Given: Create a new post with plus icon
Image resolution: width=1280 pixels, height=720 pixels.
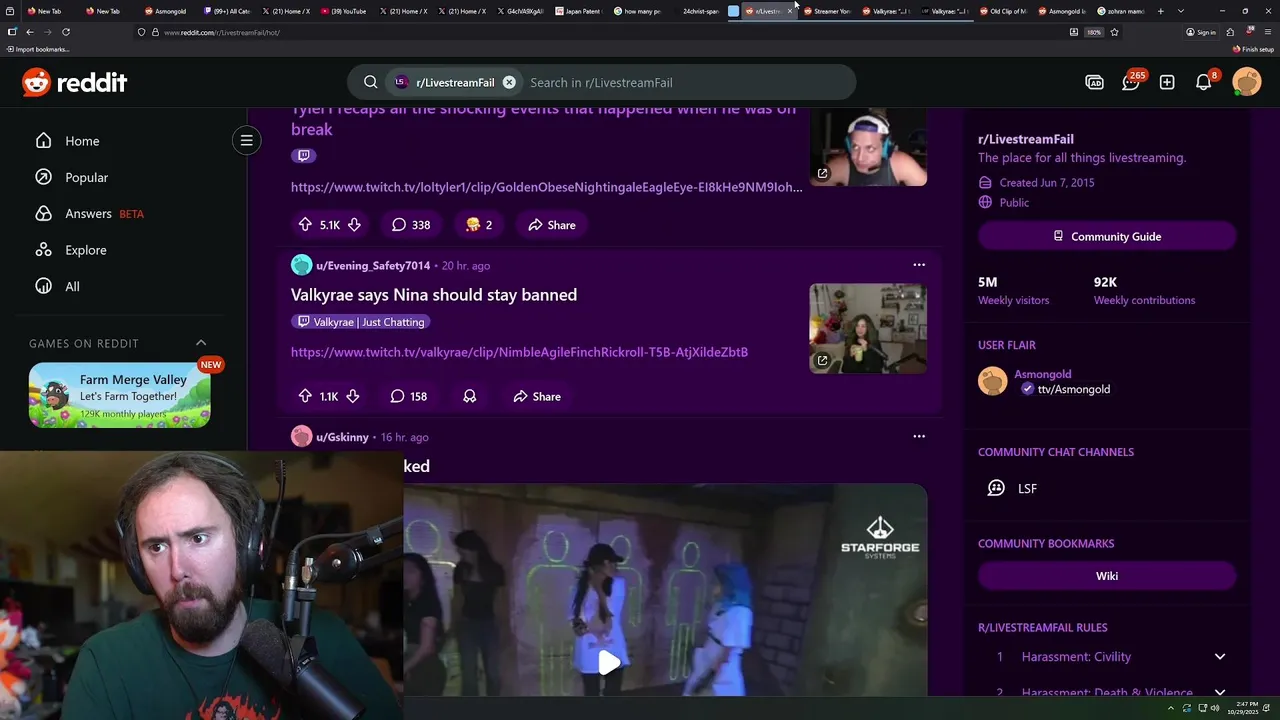Looking at the screenshot, I should tap(1167, 82).
